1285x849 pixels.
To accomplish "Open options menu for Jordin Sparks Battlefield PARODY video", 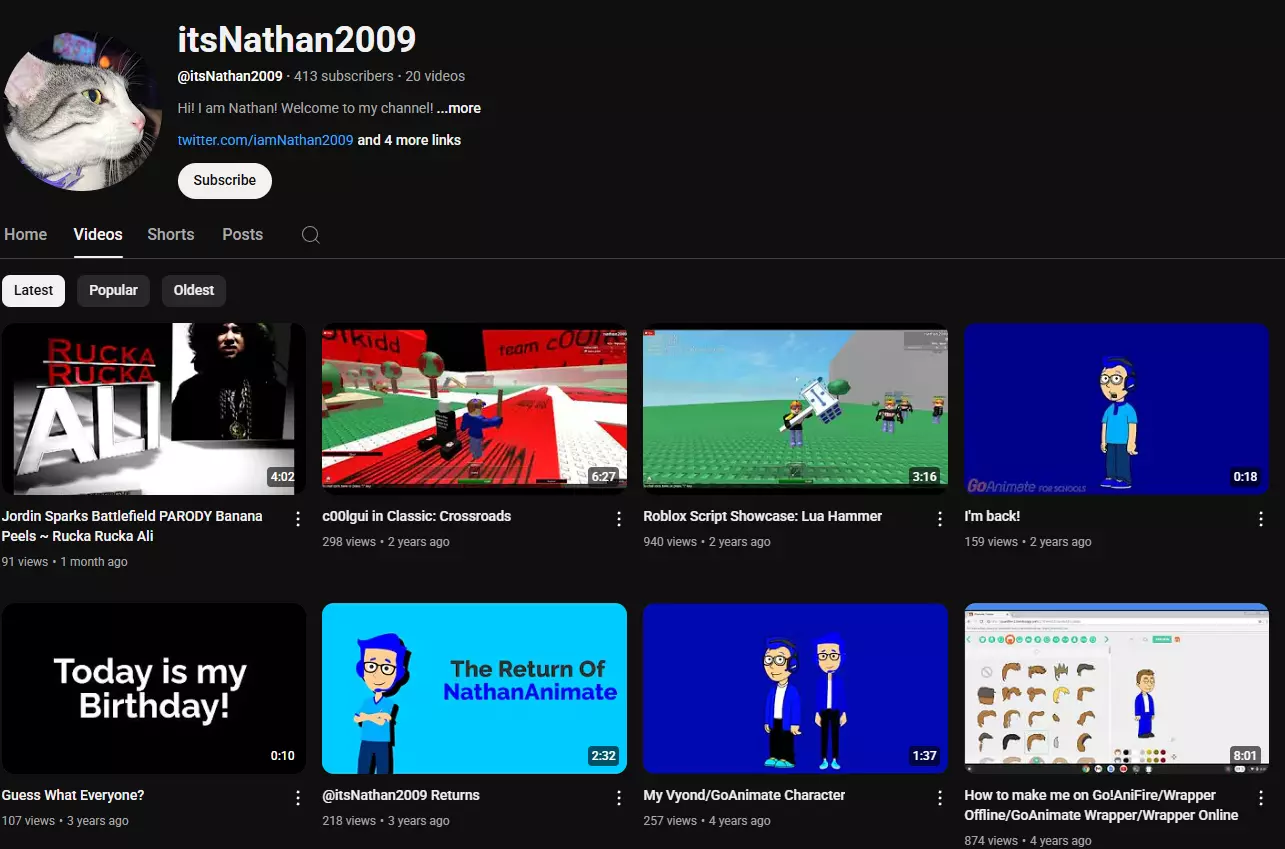I will [x=298, y=518].
